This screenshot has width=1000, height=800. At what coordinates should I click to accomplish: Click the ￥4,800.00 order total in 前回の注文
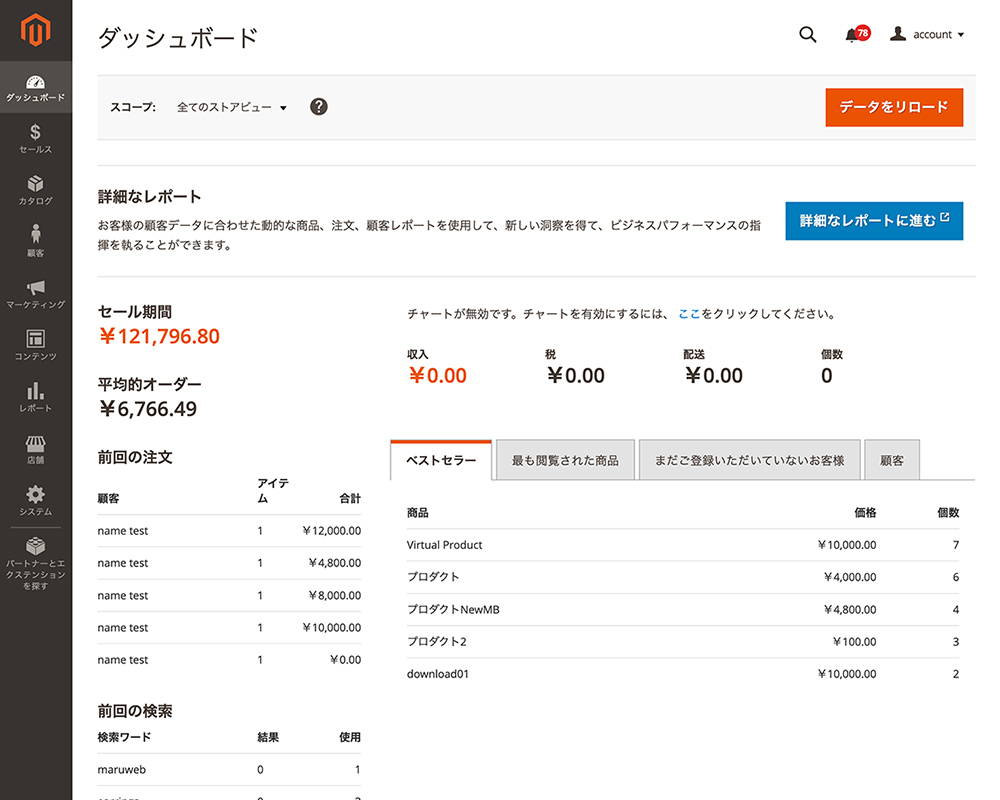(x=334, y=563)
